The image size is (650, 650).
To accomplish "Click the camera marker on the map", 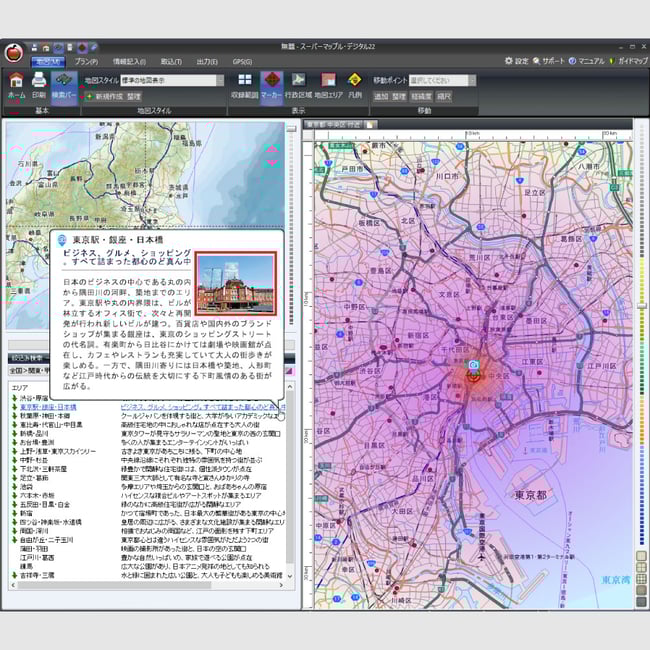I will click(x=473, y=366).
